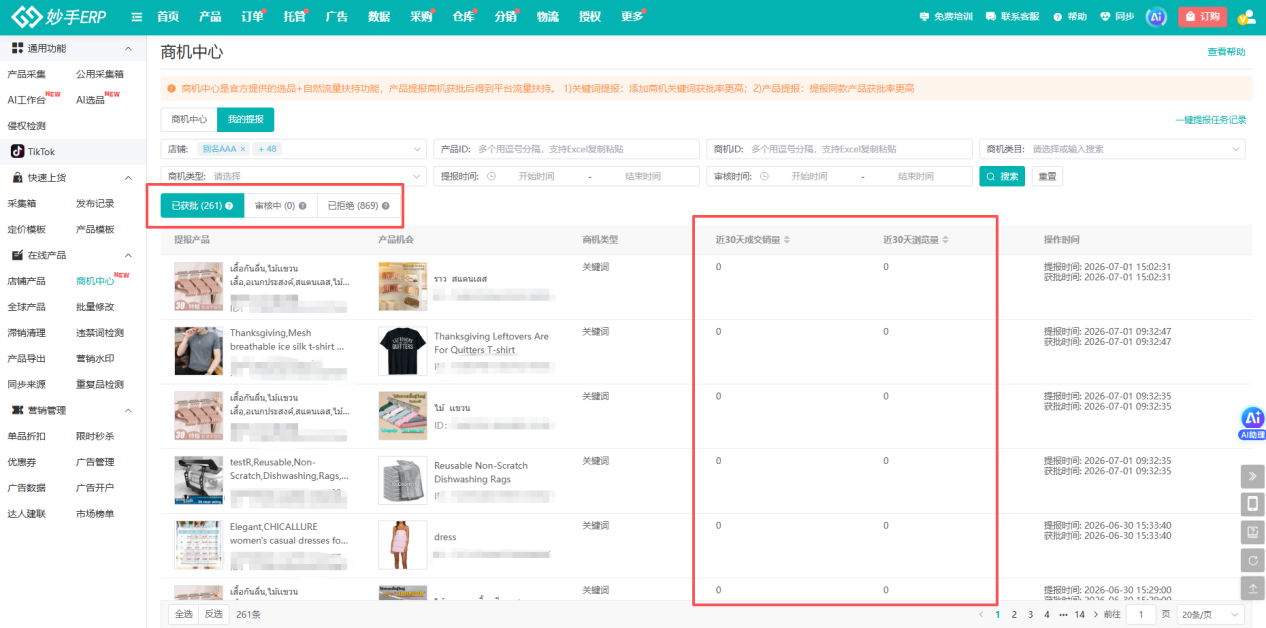This screenshot has width=1266, height=628.
Task: Switch to the 已拒绝 (869) tab
Action: 358,206
